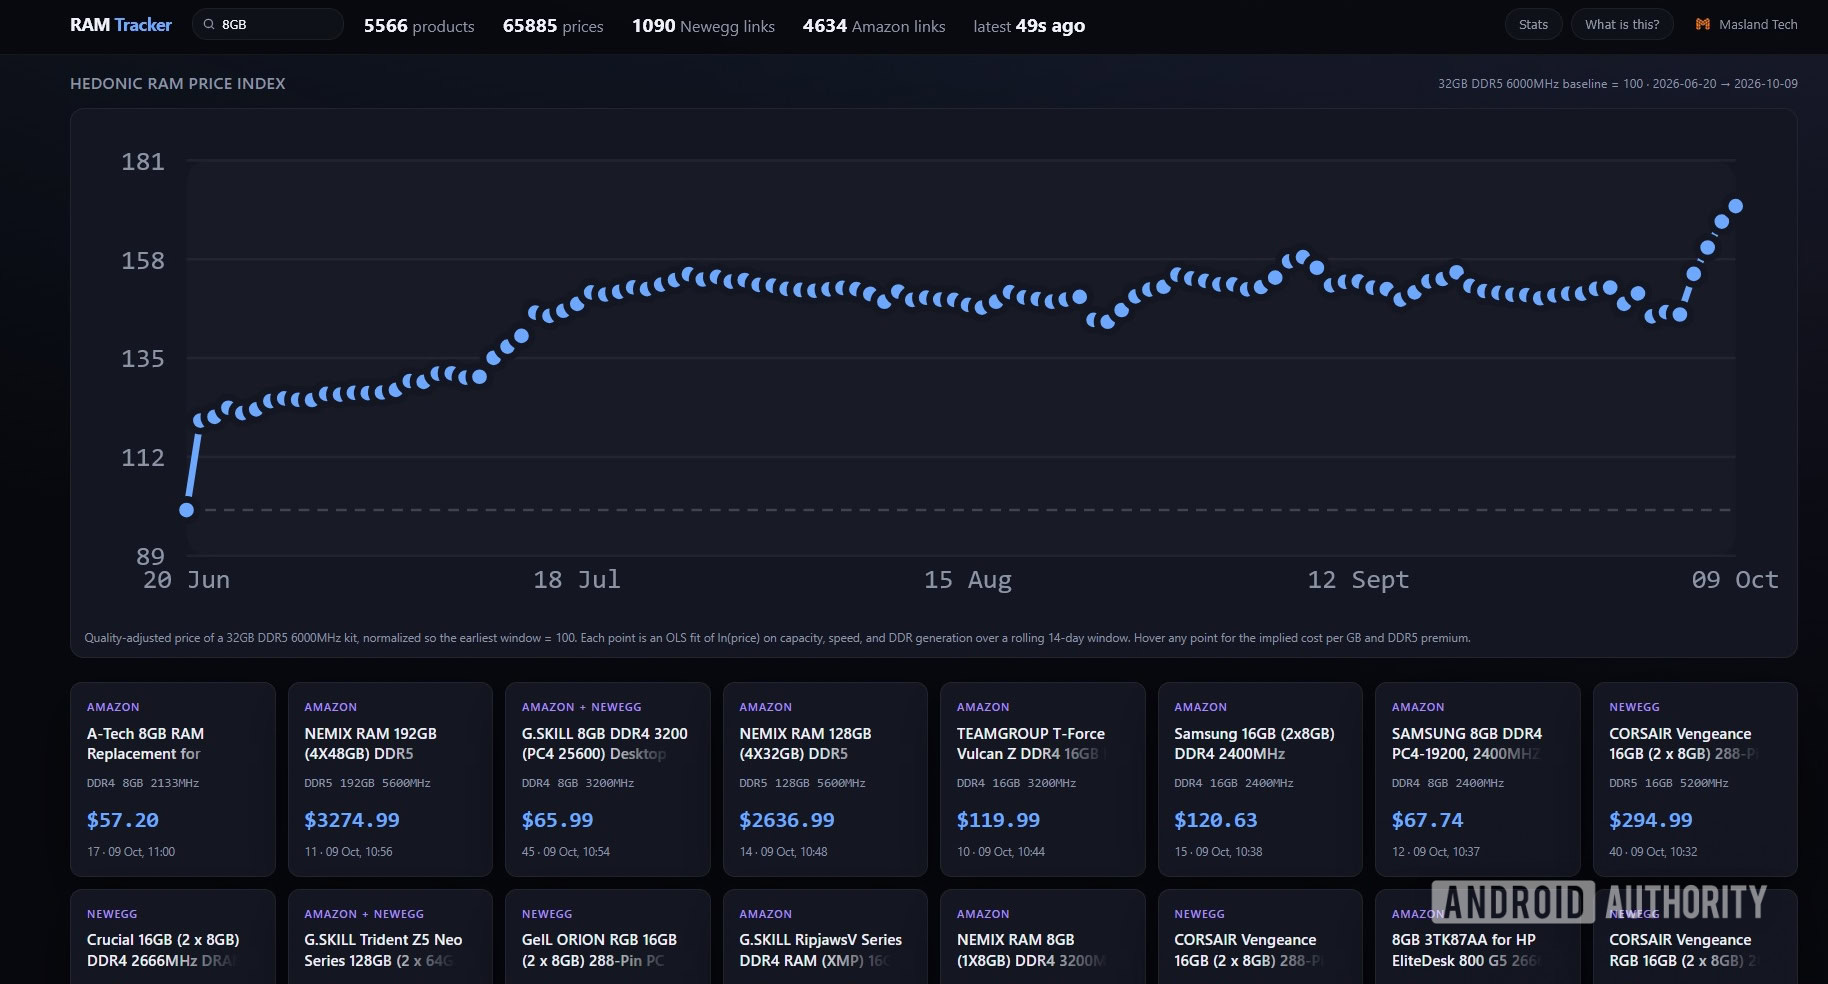Image resolution: width=1828 pixels, height=984 pixels.
Task: Click the search magnifier icon
Action: (x=209, y=25)
